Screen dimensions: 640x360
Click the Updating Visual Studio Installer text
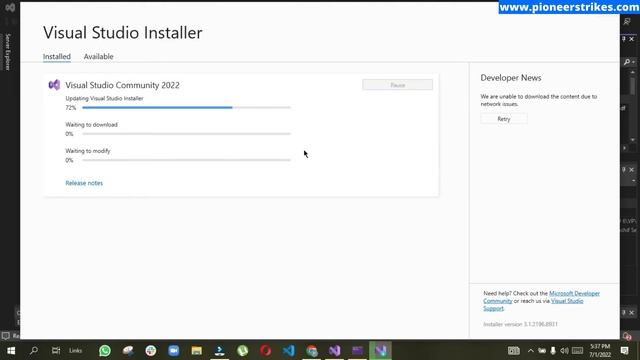[x=104, y=98]
